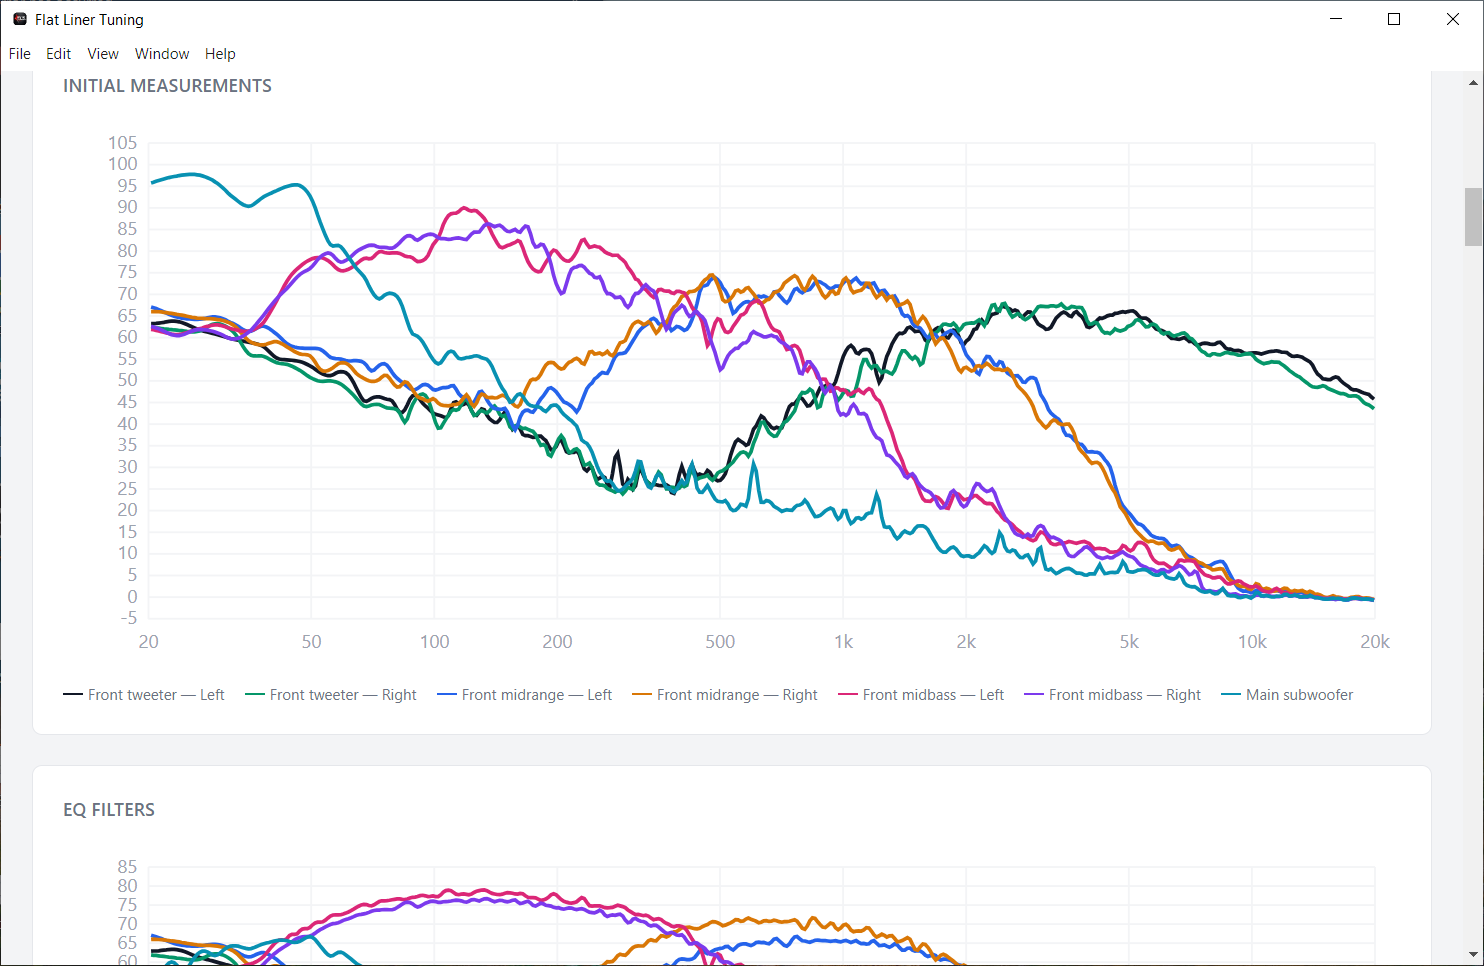Open the File menu
This screenshot has height=966, width=1484.
[x=20, y=54]
